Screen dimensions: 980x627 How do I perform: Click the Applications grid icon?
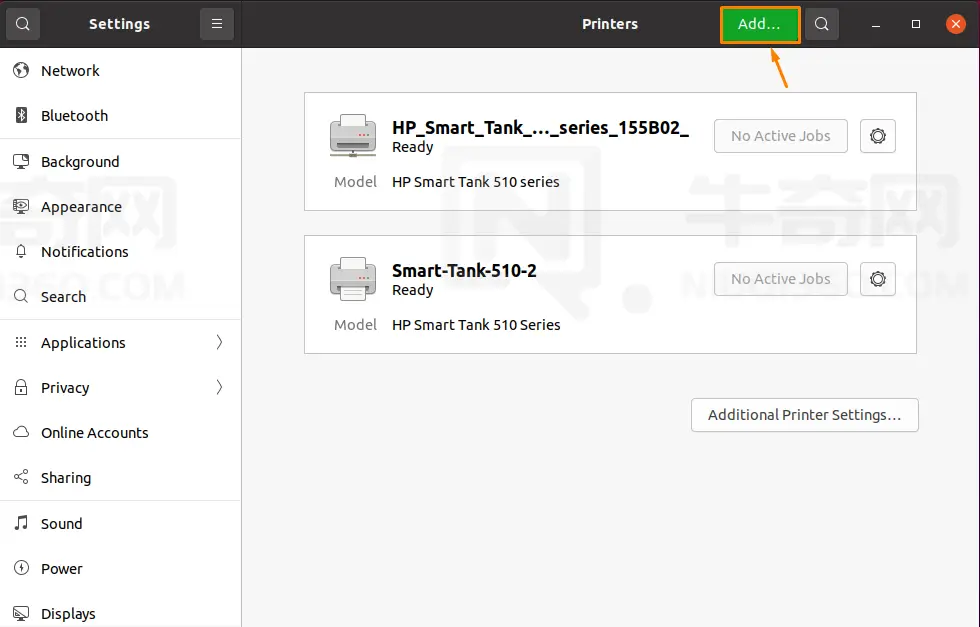coord(21,342)
